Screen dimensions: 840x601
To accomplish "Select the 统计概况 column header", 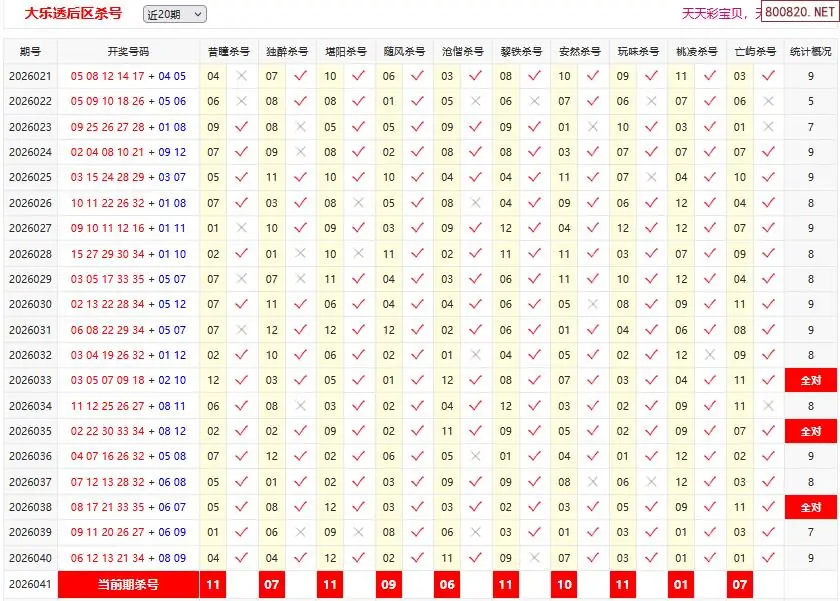I will point(810,51).
